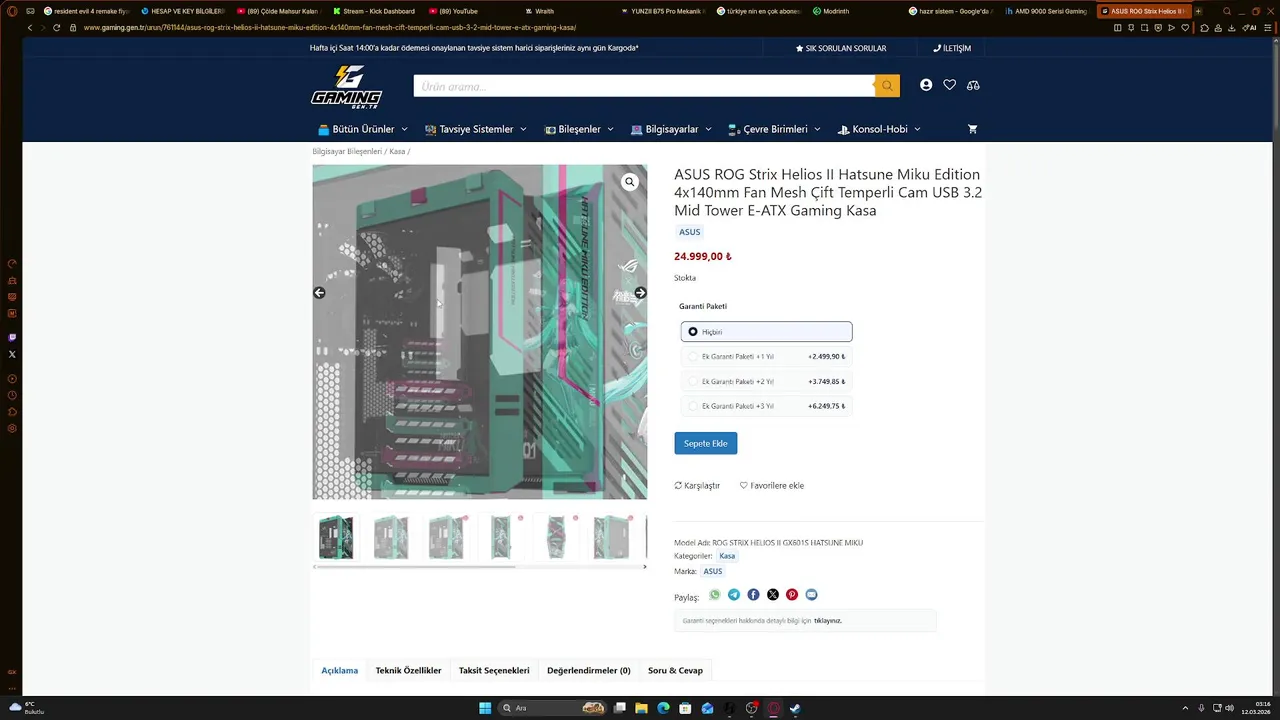Select the first product thumbnail
Viewport: 1280px width, 720px height.
click(336, 538)
